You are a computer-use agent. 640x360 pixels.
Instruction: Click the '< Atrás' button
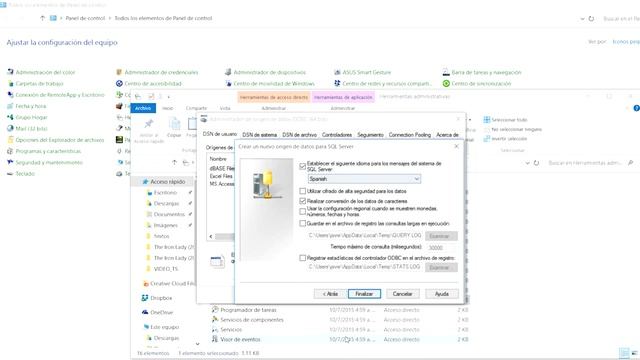[x=330, y=294]
